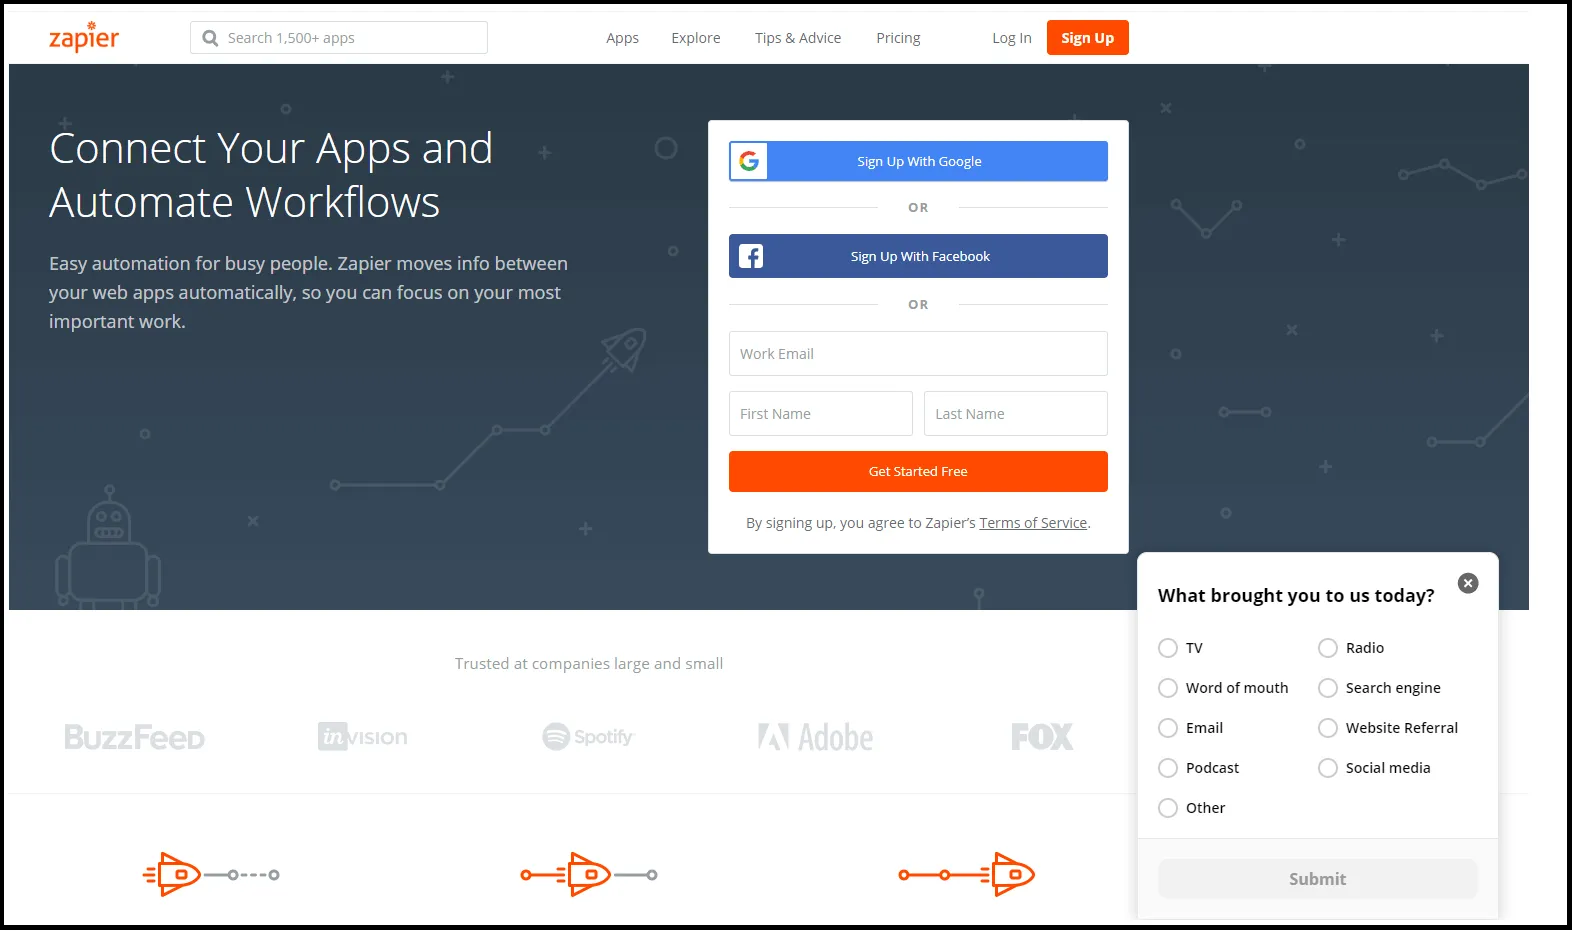Click the Google G logo icon
Screen dimensions: 1572x931
click(x=749, y=161)
